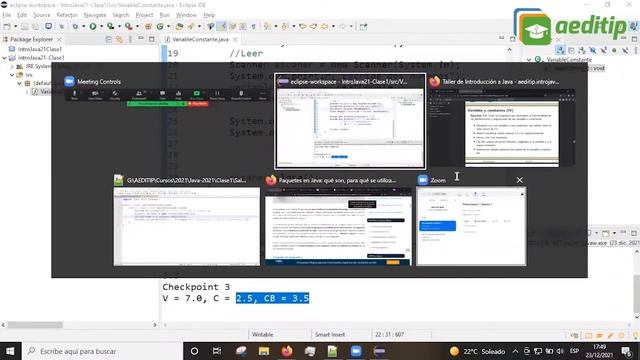Close the VariableConstante.java editor tab
The height and width of the screenshot is (360, 640).
point(235,40)
